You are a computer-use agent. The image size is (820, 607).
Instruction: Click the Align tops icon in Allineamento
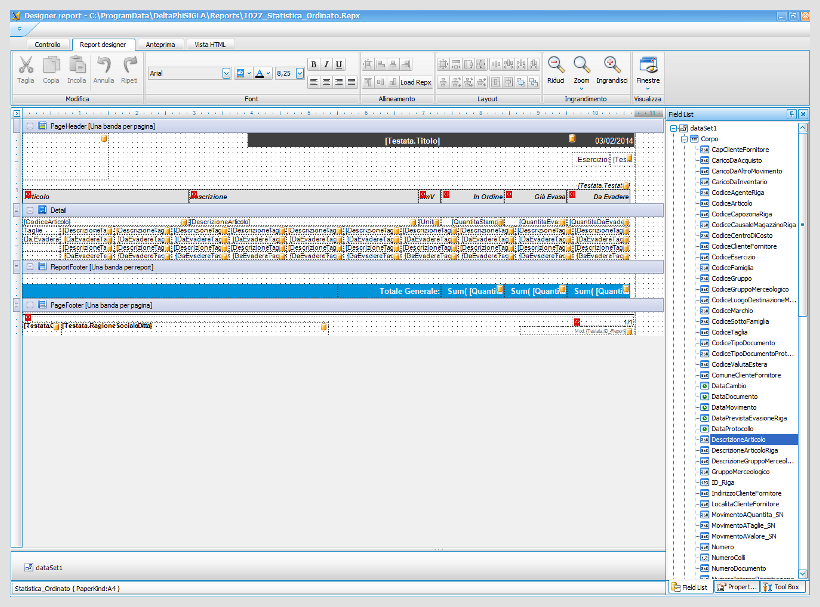click(x=368, y=82)
